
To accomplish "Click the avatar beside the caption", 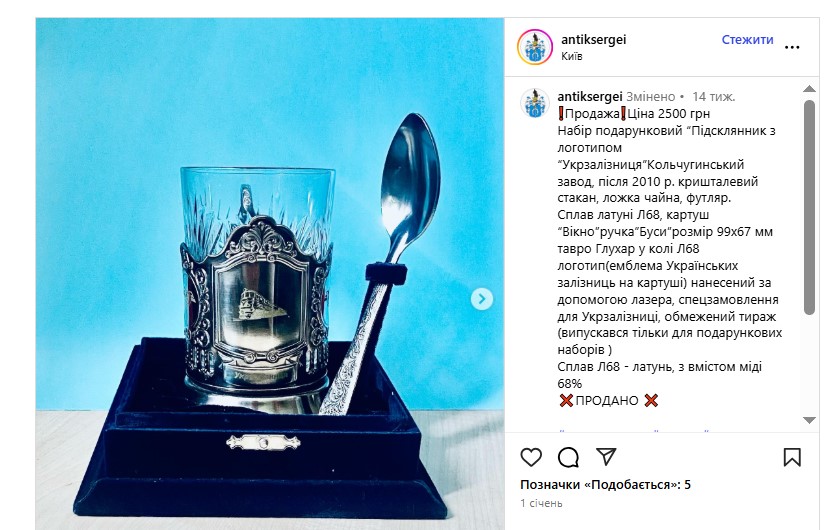I will click(535, 103).
